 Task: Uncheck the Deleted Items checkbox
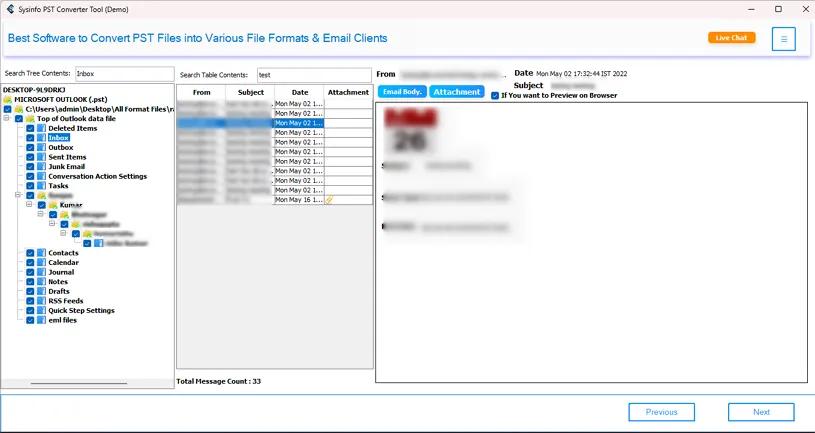[x=30, y=128]
